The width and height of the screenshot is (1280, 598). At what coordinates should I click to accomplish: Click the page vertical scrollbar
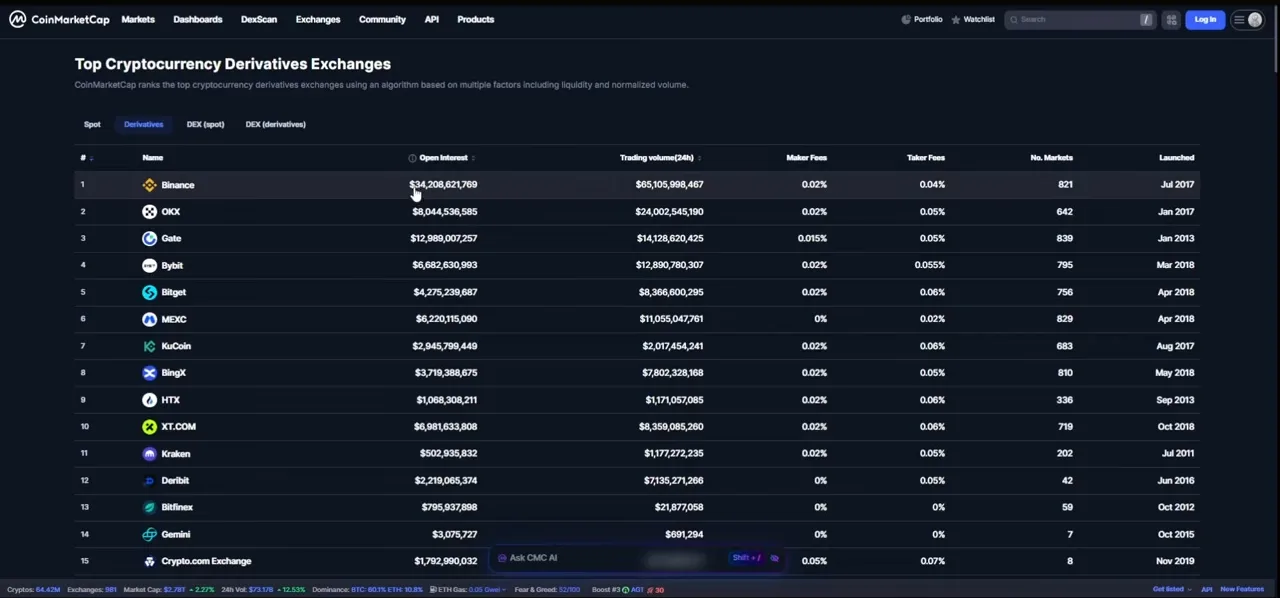(x=1275, y=40)
